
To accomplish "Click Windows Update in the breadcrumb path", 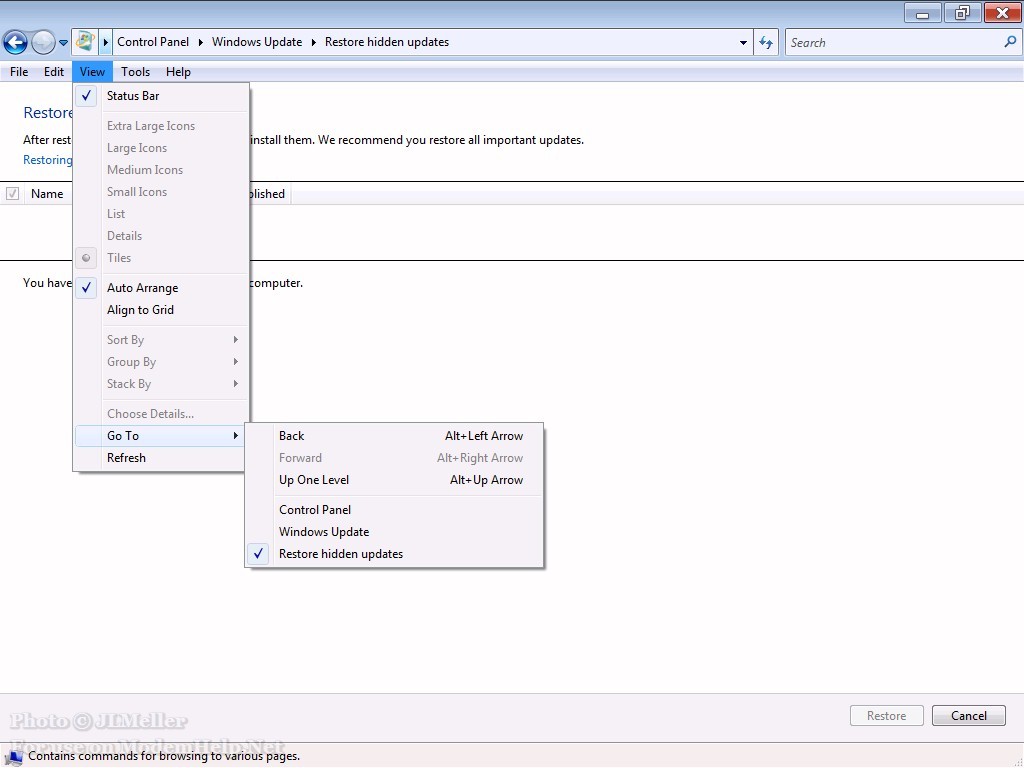I will coord(257,42).
